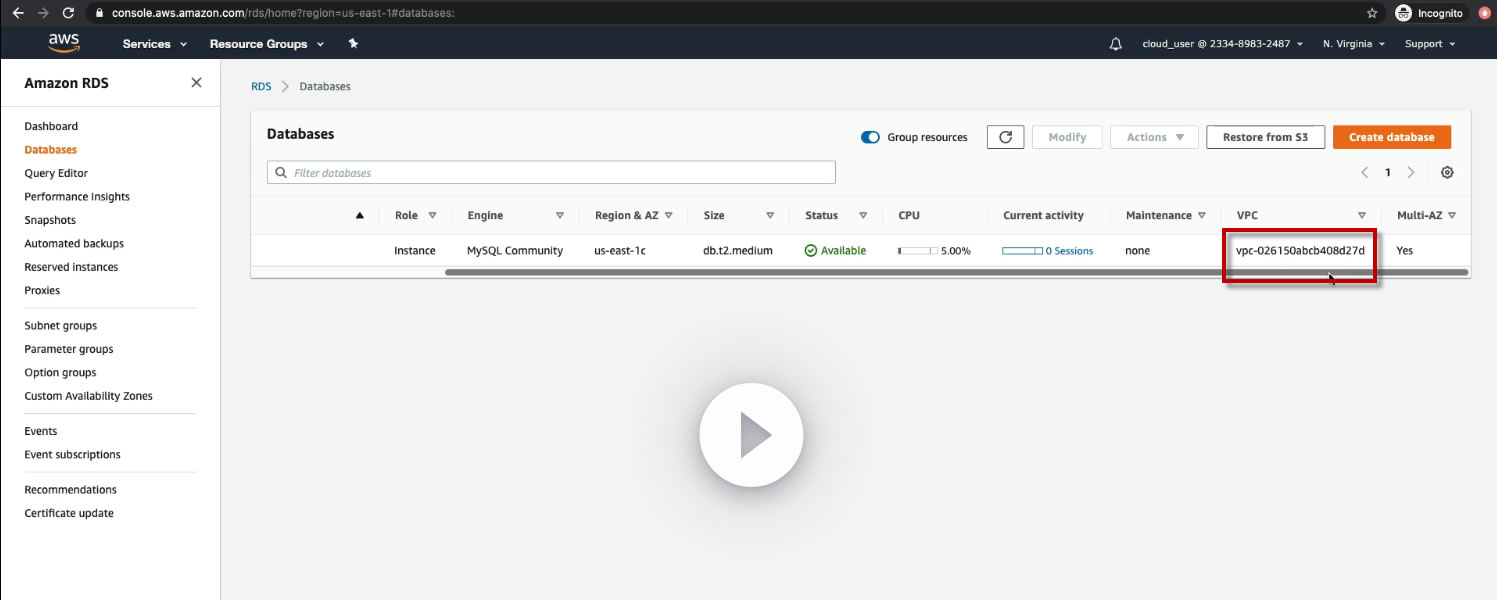The image size is (1497, 600).
Task: Click the search magnifier in filter box
Action: [281, 173]
